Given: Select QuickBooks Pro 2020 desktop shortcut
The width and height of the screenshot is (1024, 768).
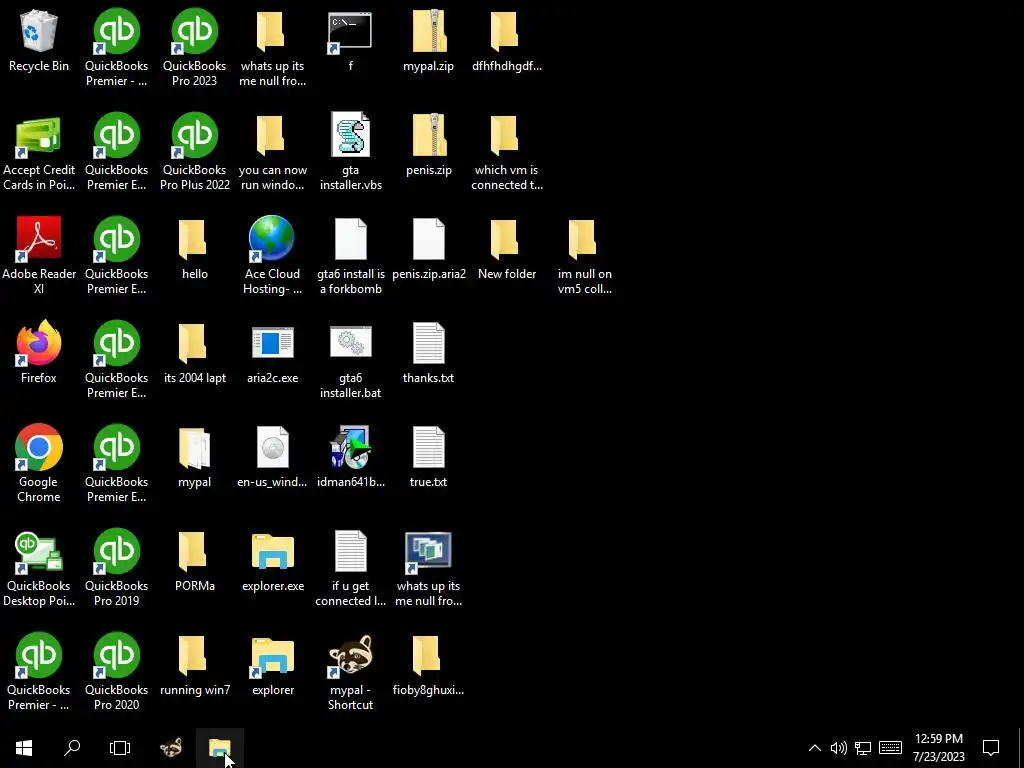Looking at the screenshot, I should 116,671.
